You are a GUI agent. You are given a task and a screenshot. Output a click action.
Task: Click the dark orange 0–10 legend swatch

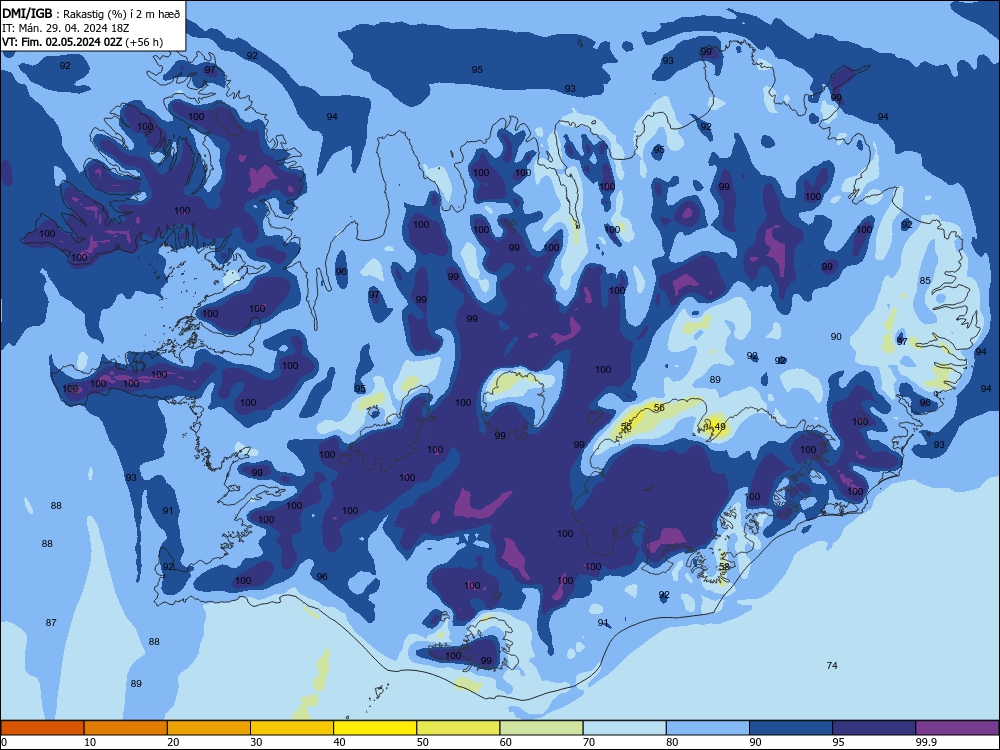click(42, 728)
